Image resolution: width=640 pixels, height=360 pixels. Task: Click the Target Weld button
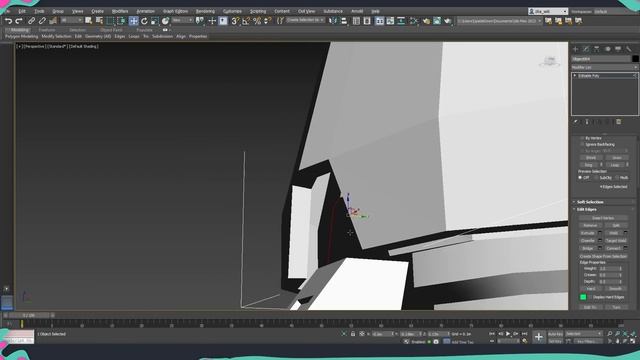pos(616,241)
